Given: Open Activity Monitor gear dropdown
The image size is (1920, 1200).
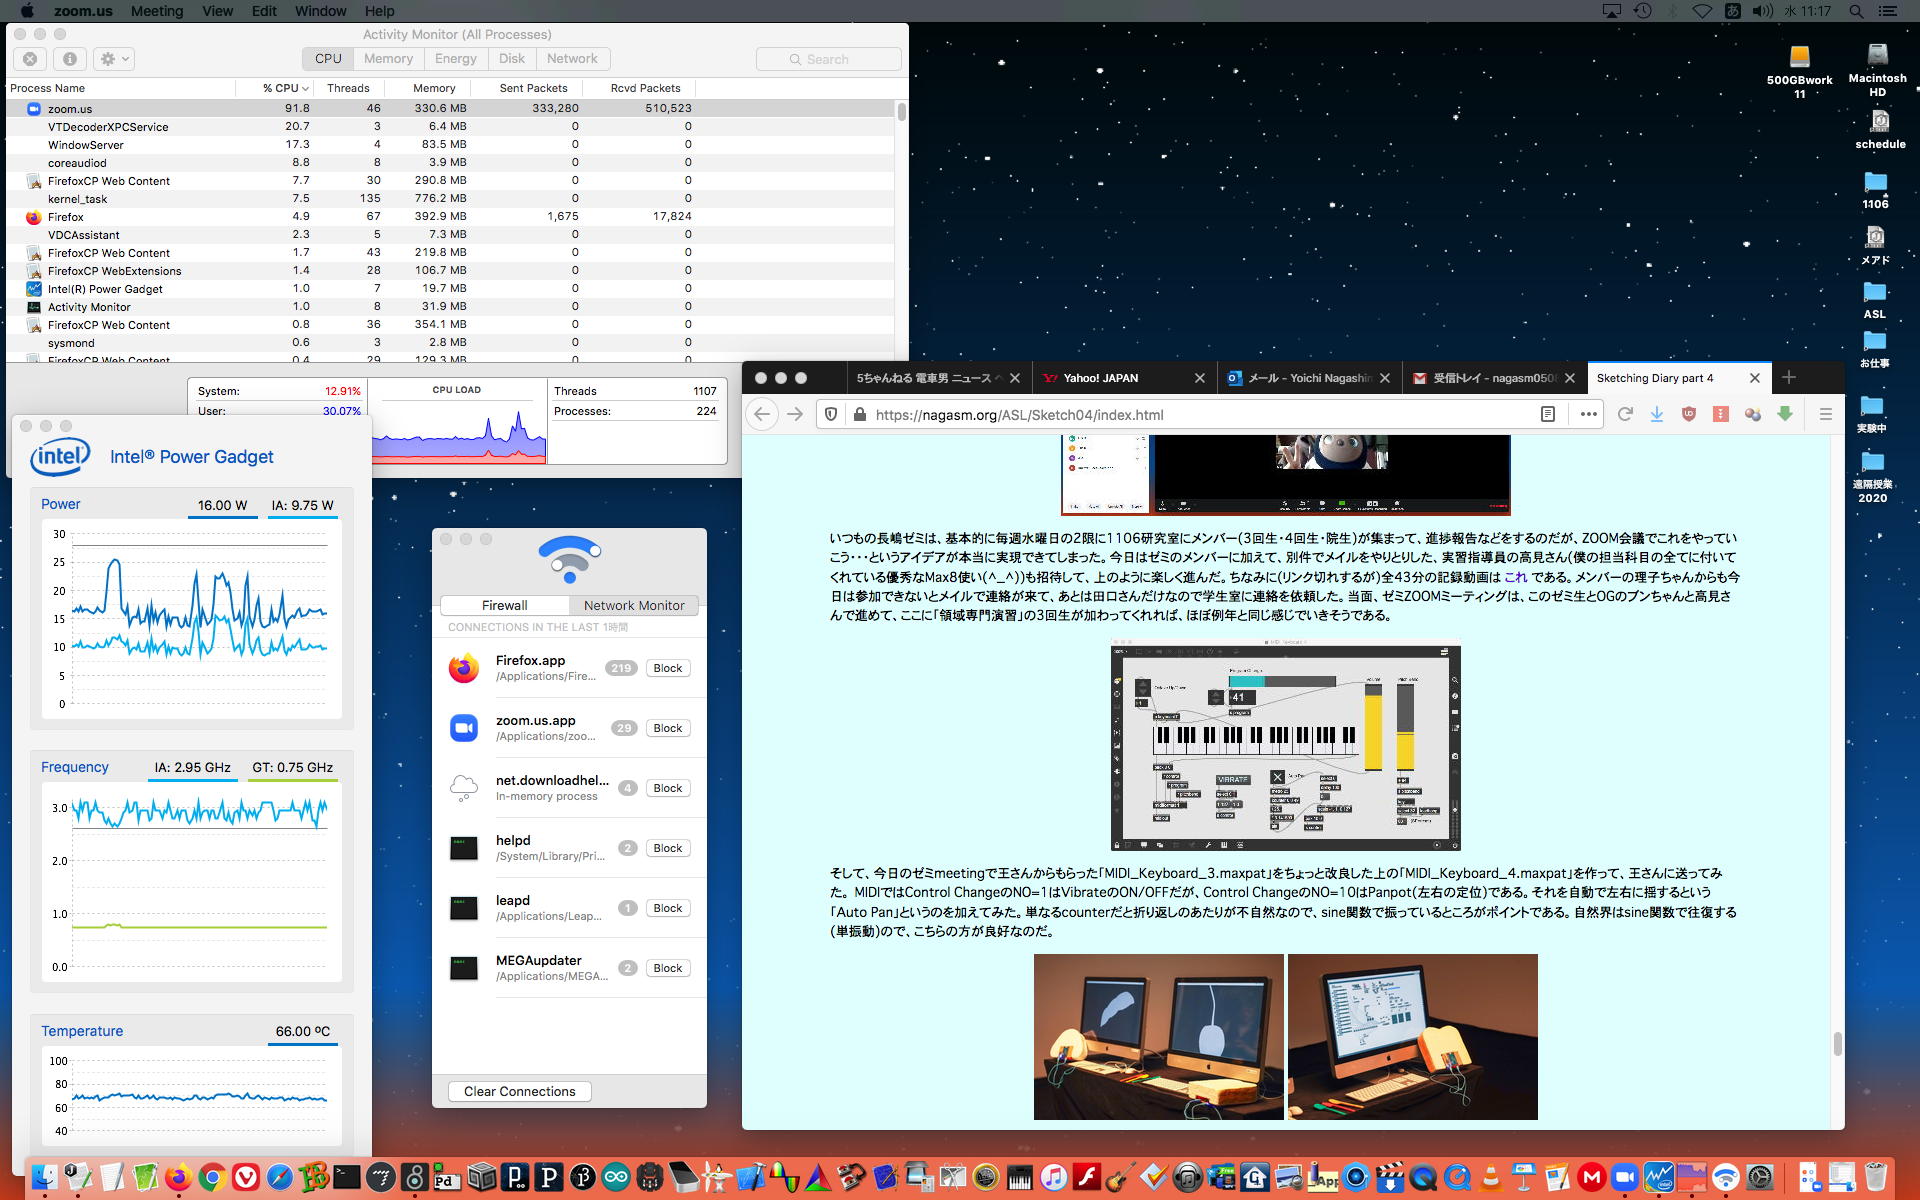Looking at the screenshot, I should click(x=114, y=59).
